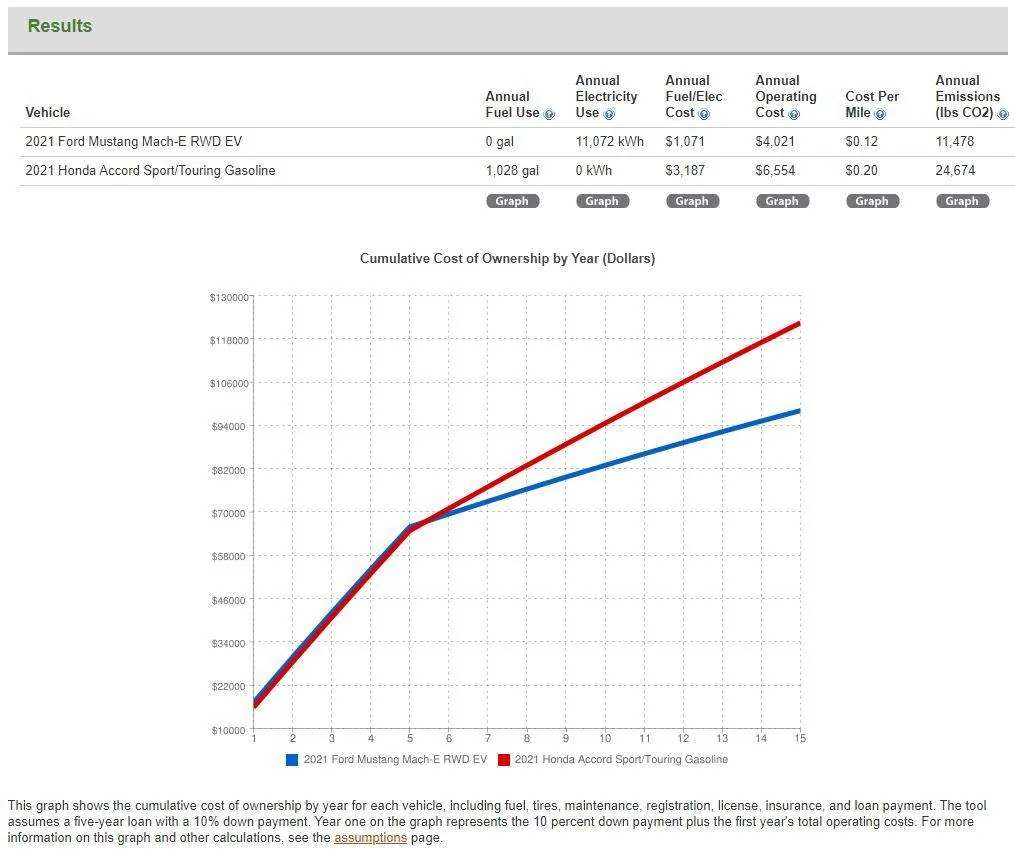The width and height of the screenshot is (1015, 849).
Task: Click red legend swatch for Honda Accord
Action: coord(504,760)
